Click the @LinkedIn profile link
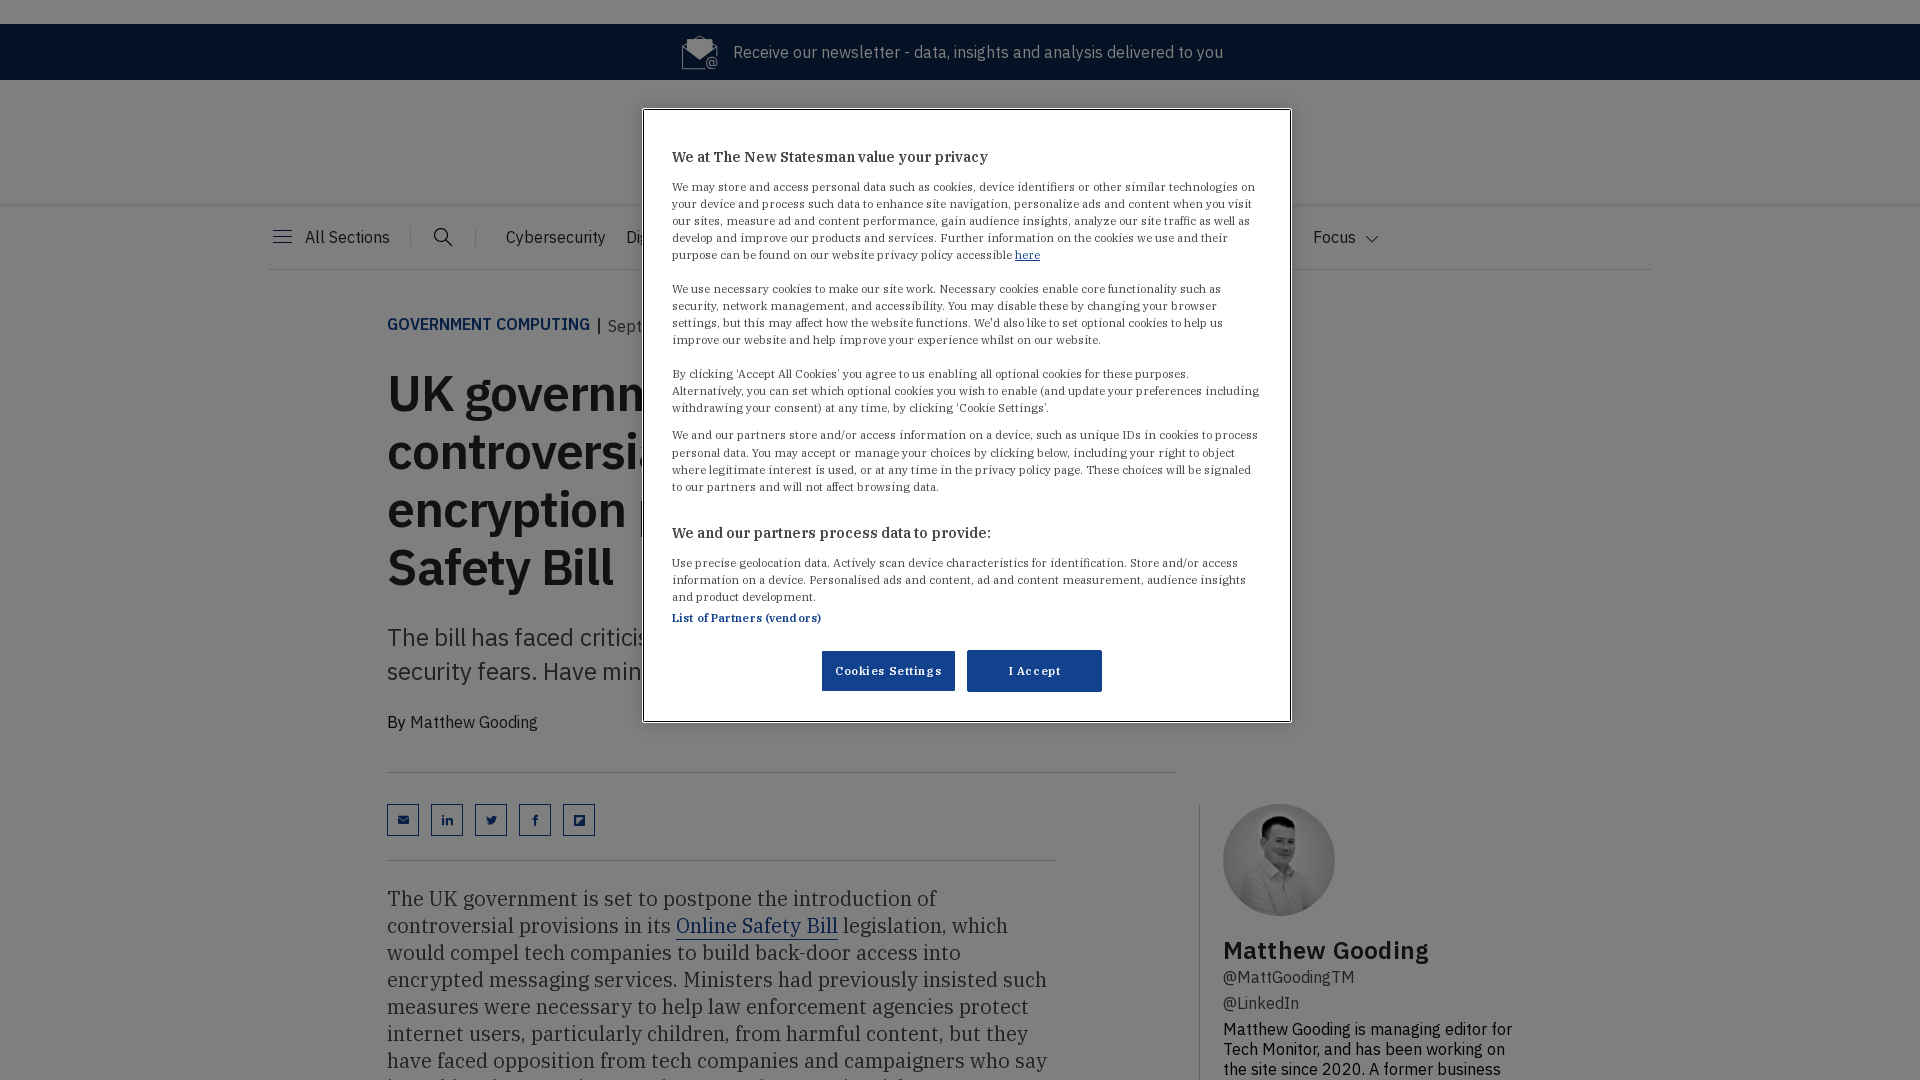The width and height of the screenshot is (1920, 1080). point(1259,1004)
